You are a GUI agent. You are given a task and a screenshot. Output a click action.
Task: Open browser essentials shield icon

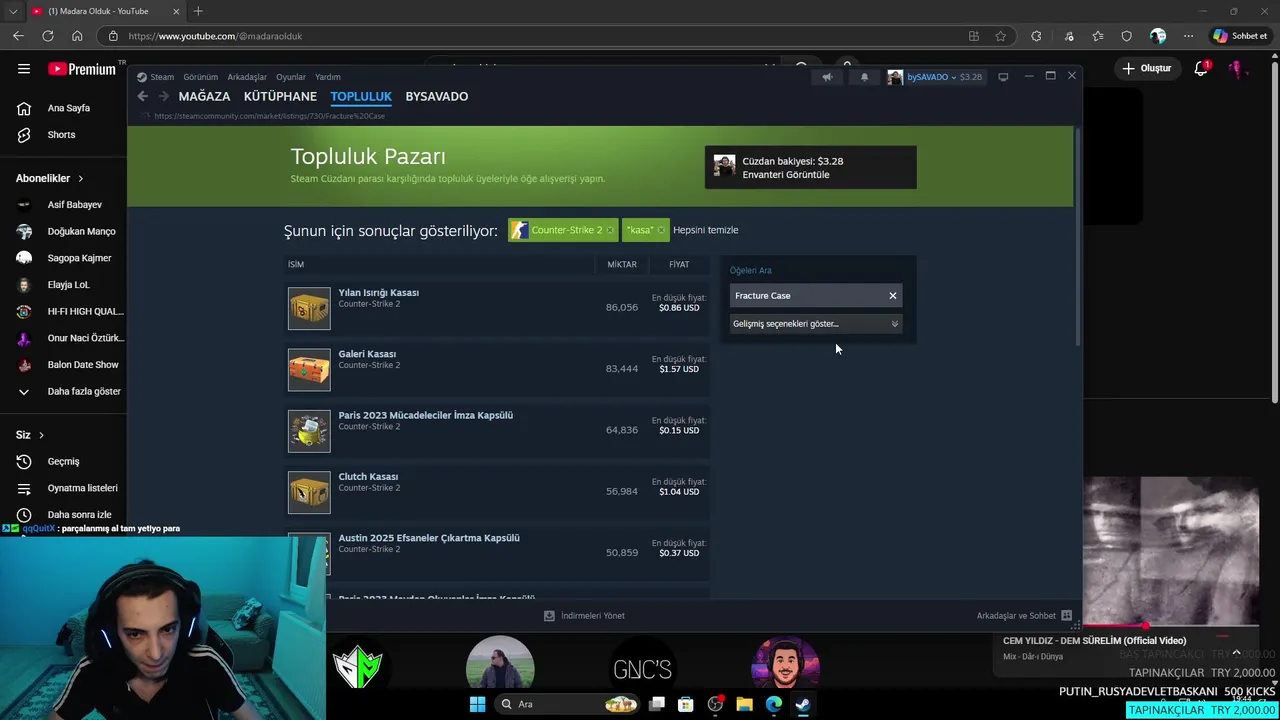[1127, 36]
